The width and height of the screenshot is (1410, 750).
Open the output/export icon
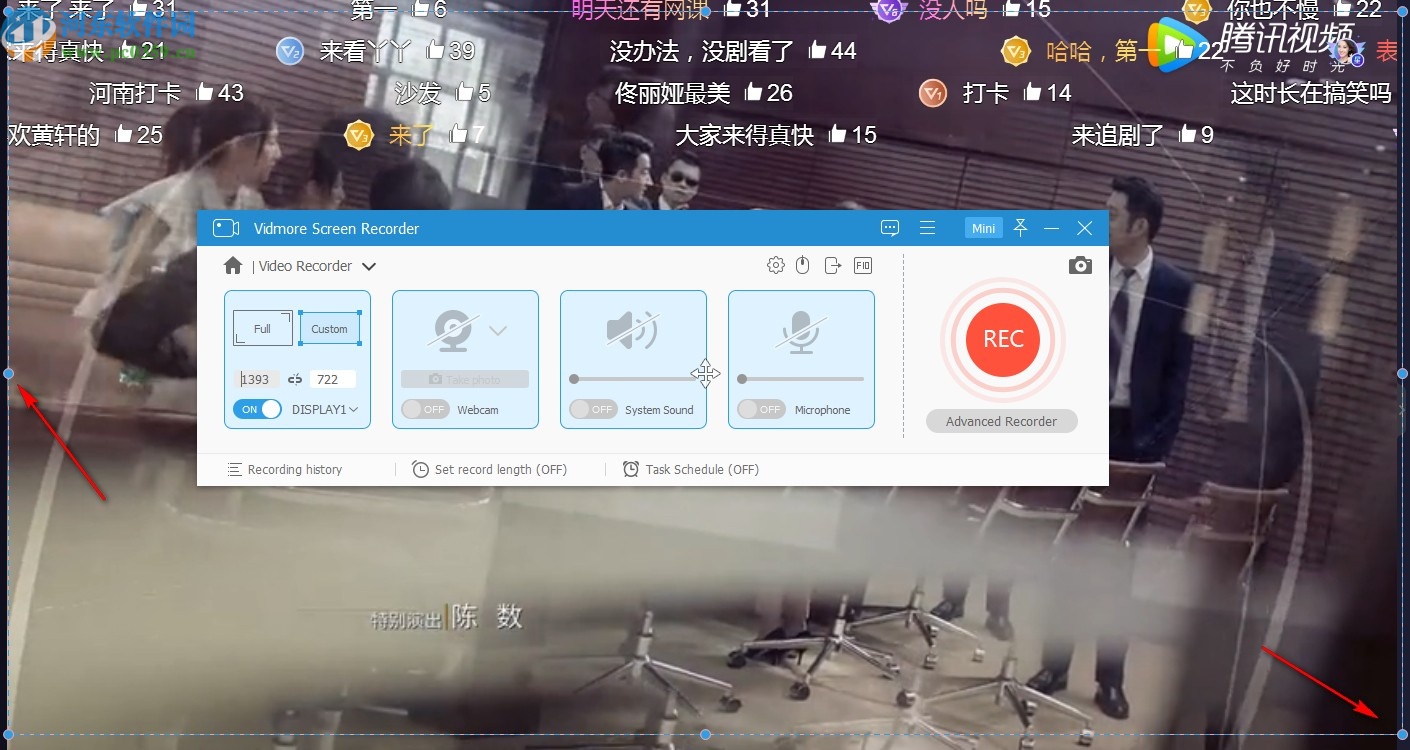click(x=832, y=265)
